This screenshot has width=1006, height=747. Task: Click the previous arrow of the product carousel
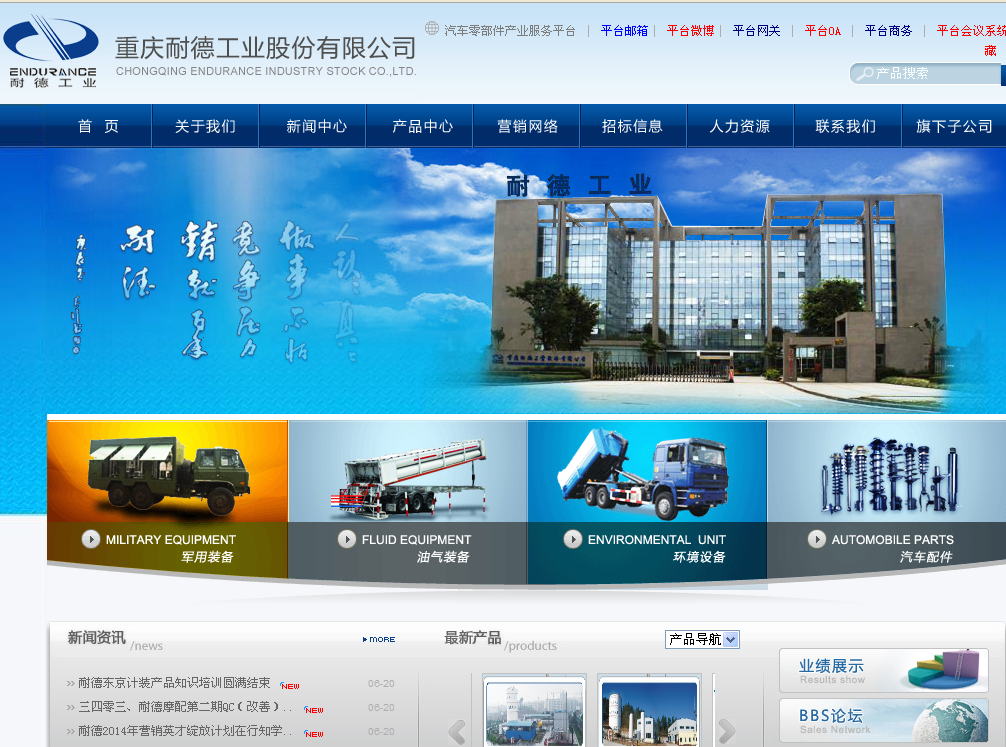click(x=457, y=732)
